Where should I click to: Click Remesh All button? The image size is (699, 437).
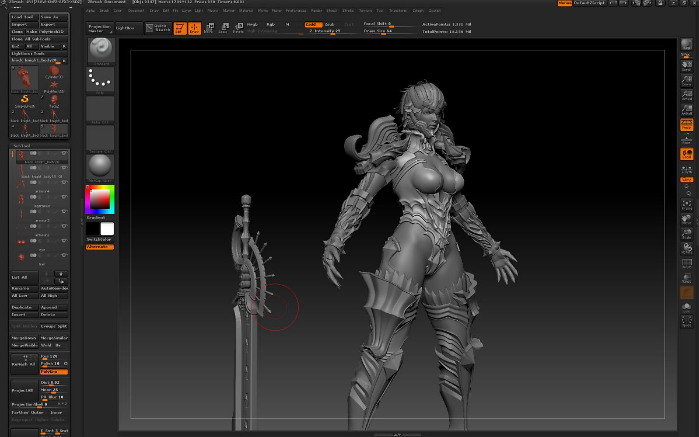click(x=25, y=364)
